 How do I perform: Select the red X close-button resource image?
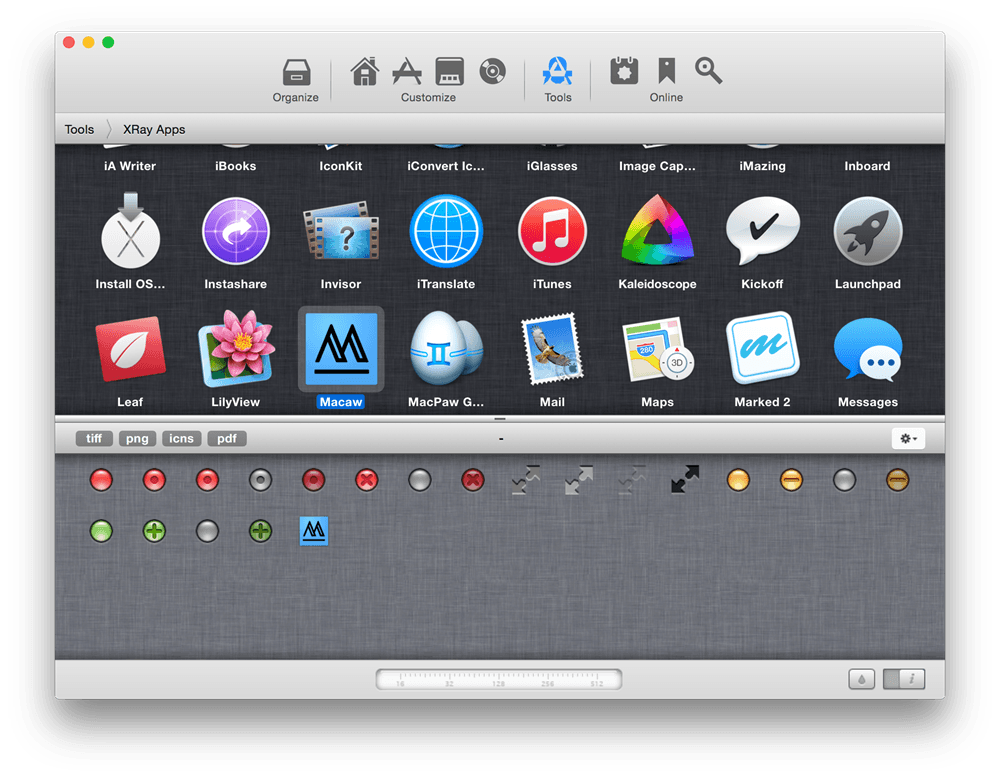(x=367, y=480)
